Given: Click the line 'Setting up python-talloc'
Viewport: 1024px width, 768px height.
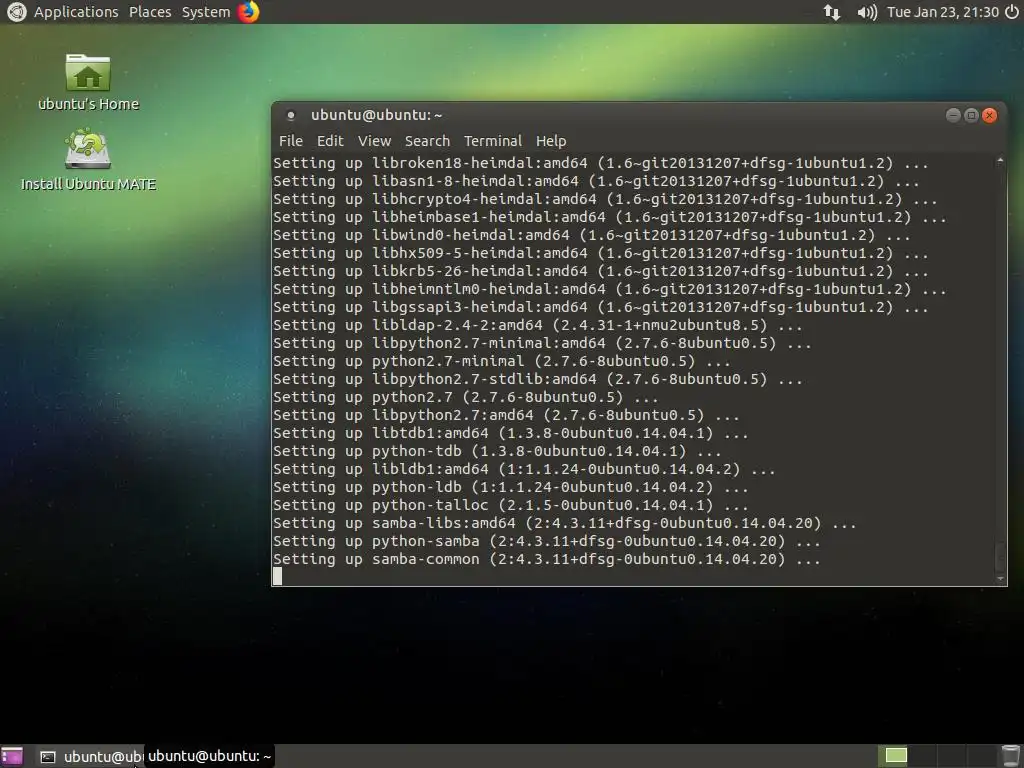Looking at the screenshot, I should [511, 505].
